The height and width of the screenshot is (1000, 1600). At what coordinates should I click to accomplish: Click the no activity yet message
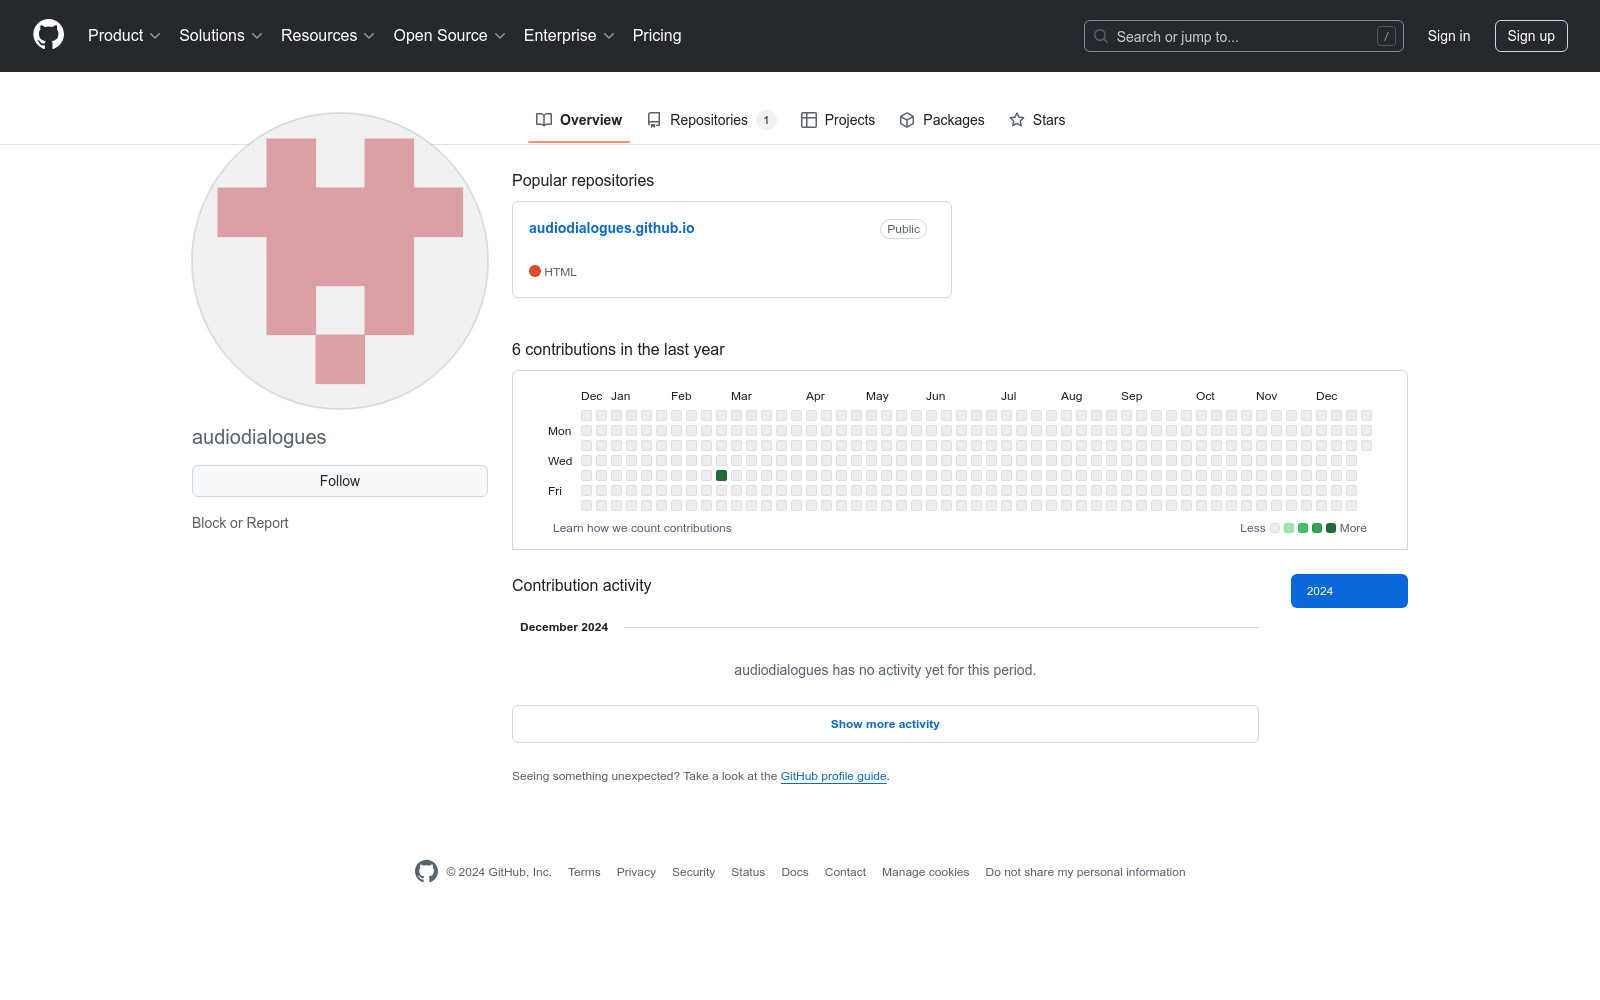tap(885, 670)
